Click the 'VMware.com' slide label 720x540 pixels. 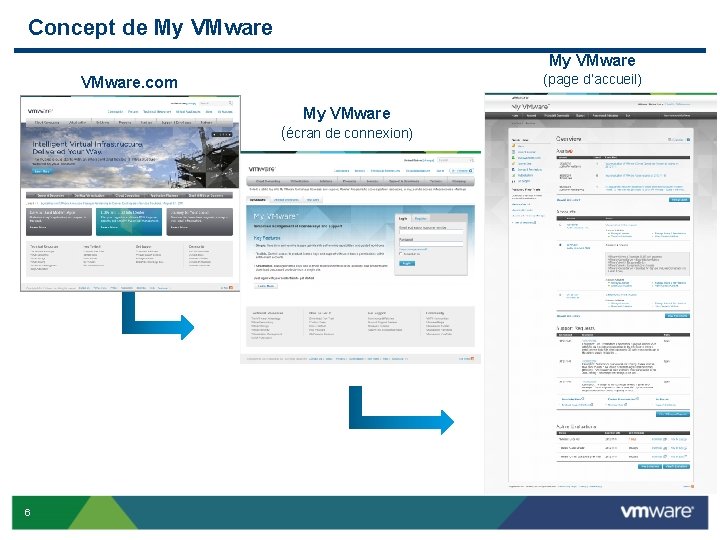click(129, 82)
